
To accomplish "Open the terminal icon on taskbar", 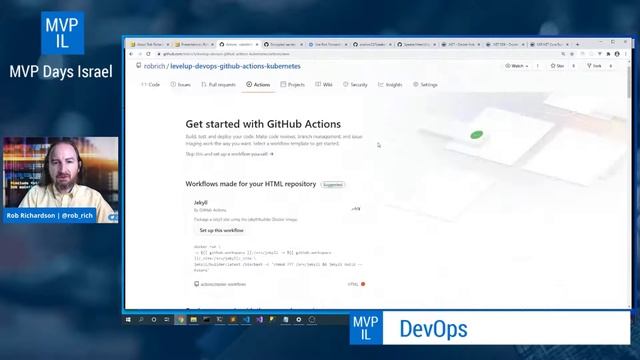I will coord(207,320).
